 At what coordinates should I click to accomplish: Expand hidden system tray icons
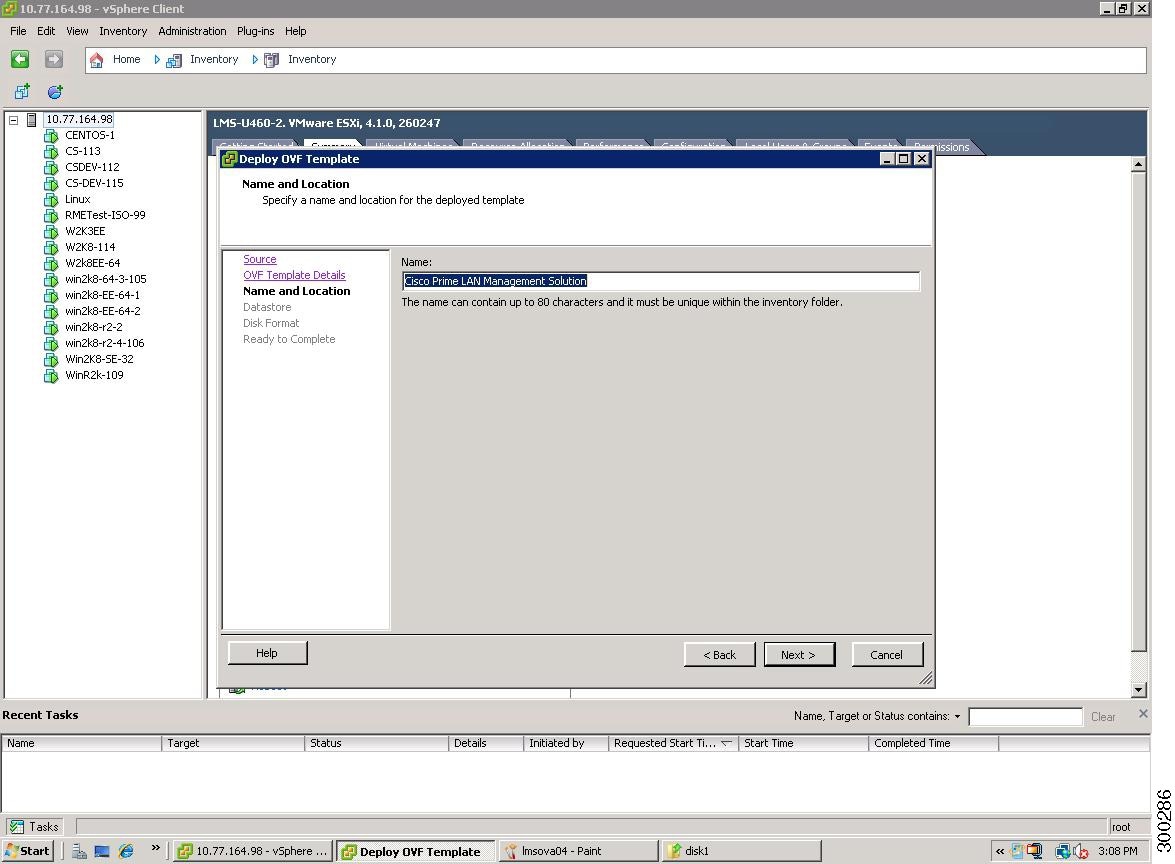(x=1000, y=851)
